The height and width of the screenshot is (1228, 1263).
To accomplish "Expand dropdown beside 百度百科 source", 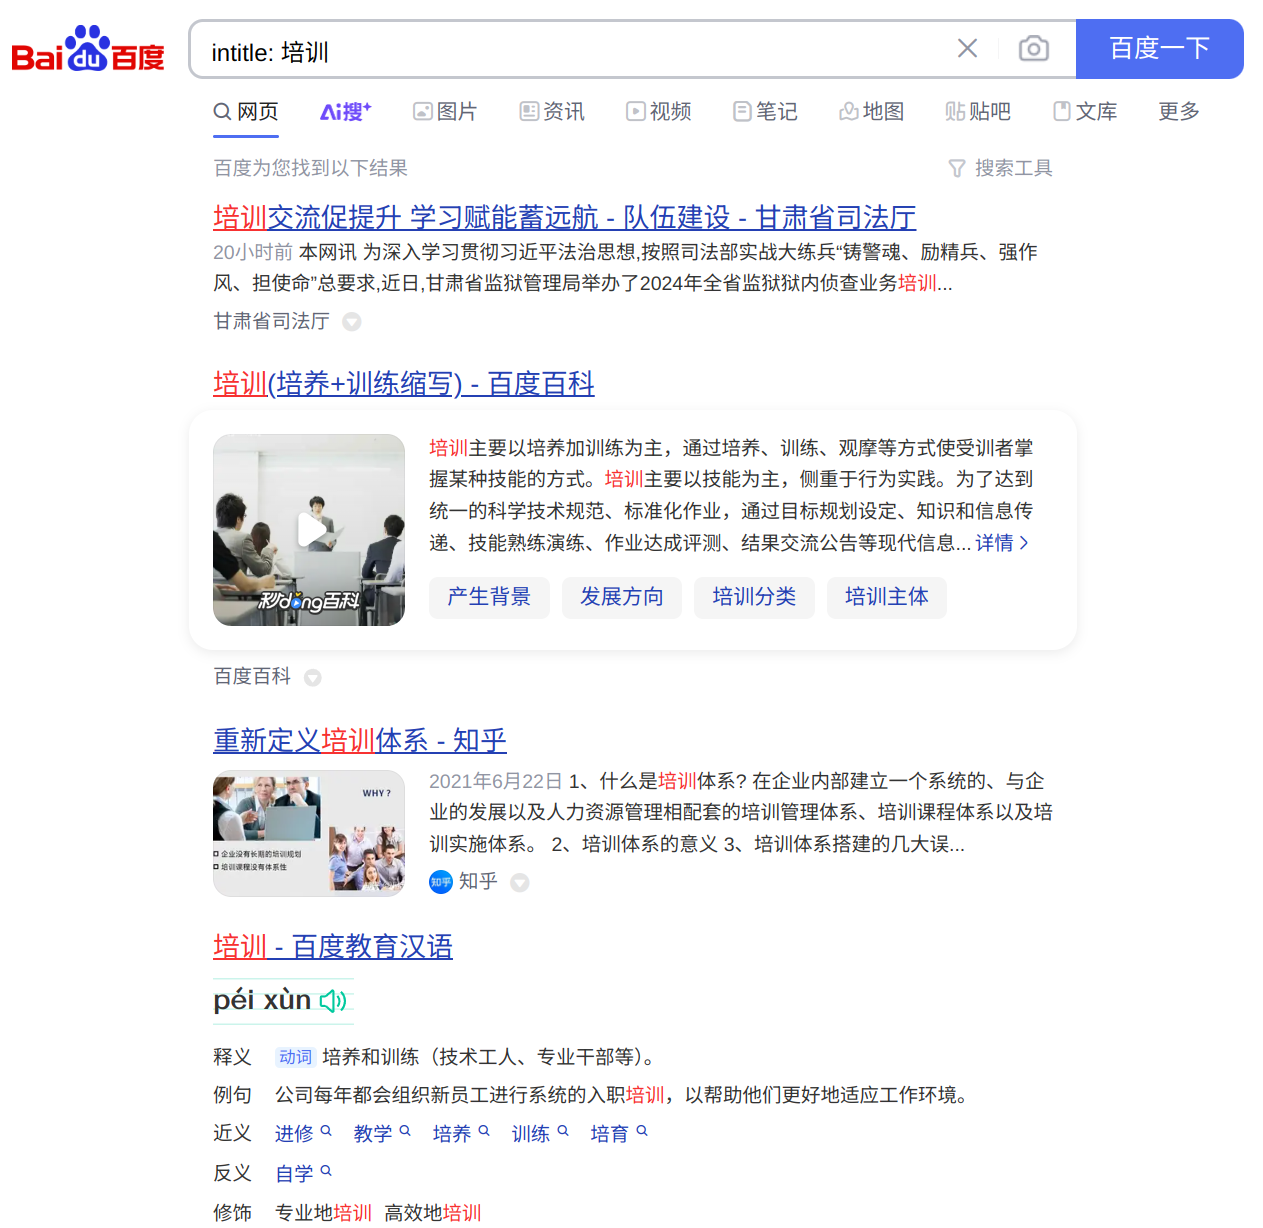I will point(313,678).
